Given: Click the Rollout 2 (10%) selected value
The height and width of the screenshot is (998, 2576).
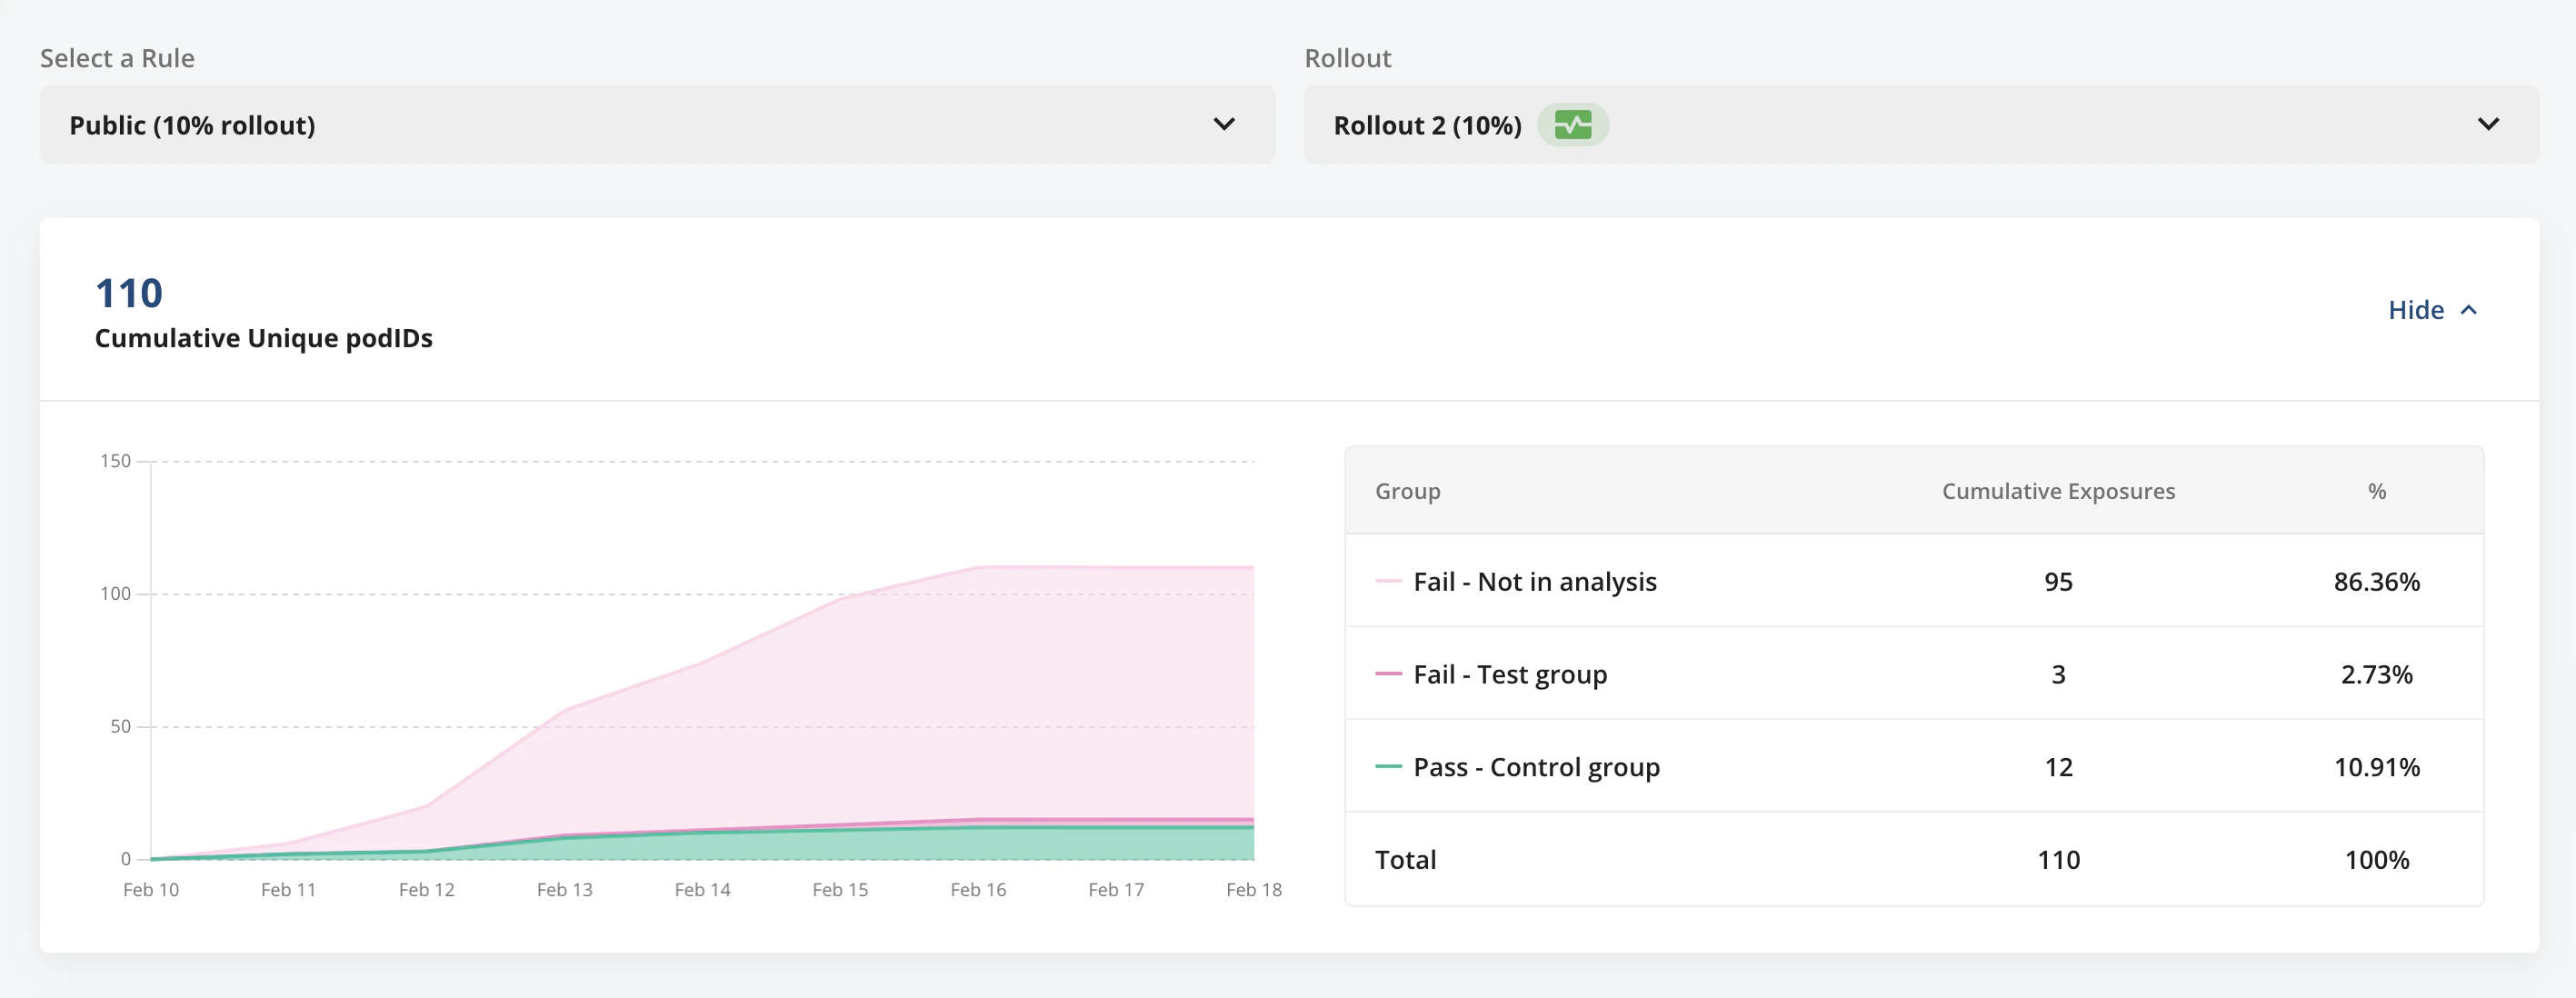Looking at the screenshot, I should click(1427, 125).
